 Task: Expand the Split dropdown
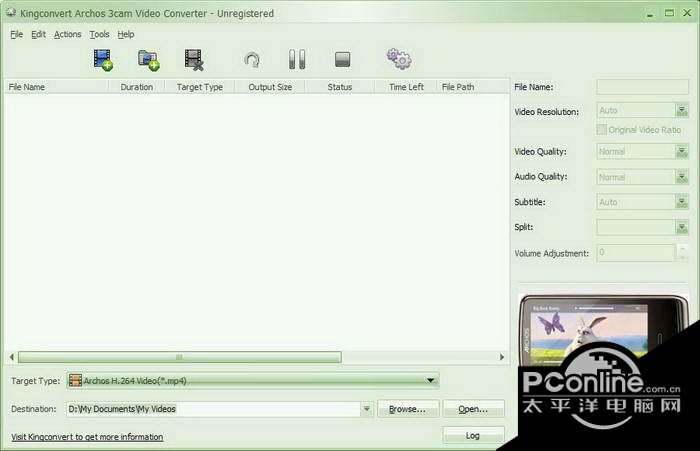[x=682, y=228]
